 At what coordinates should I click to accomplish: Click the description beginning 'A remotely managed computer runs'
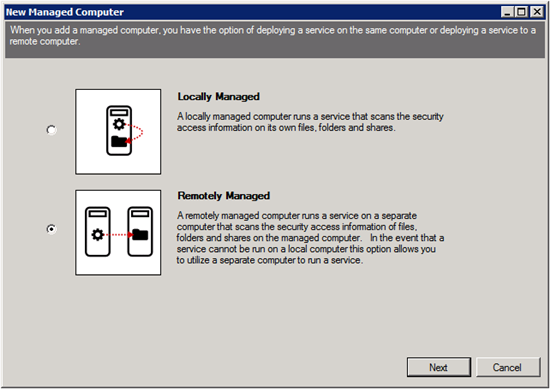[310, 238]
